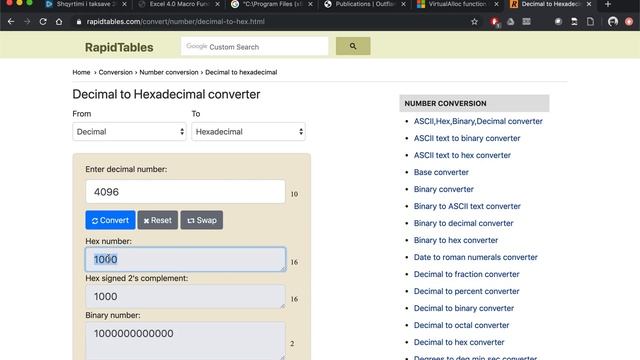Open Number conversion breadcrumb link
The image size is (640, 360).
point(169,72)
